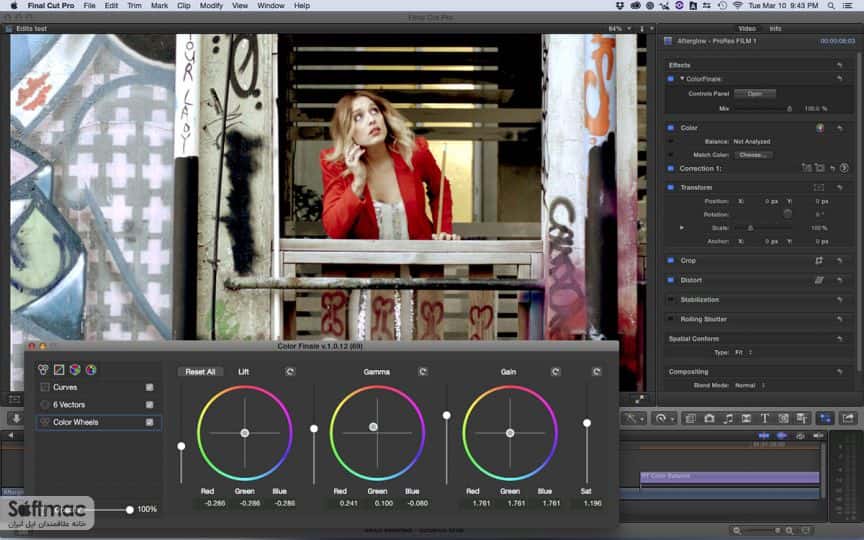
Task: Open the Trim menu
Action: [134, 6]
